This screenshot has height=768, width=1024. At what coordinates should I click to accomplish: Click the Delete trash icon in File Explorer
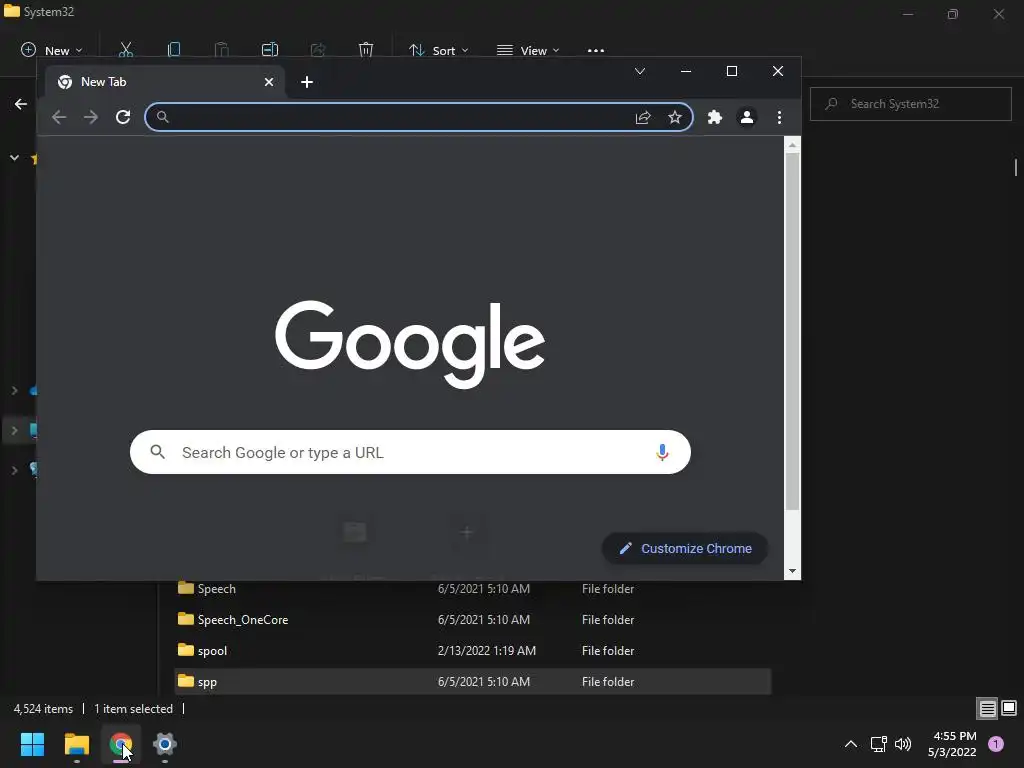pyautogui.click(x=366, y=50)
